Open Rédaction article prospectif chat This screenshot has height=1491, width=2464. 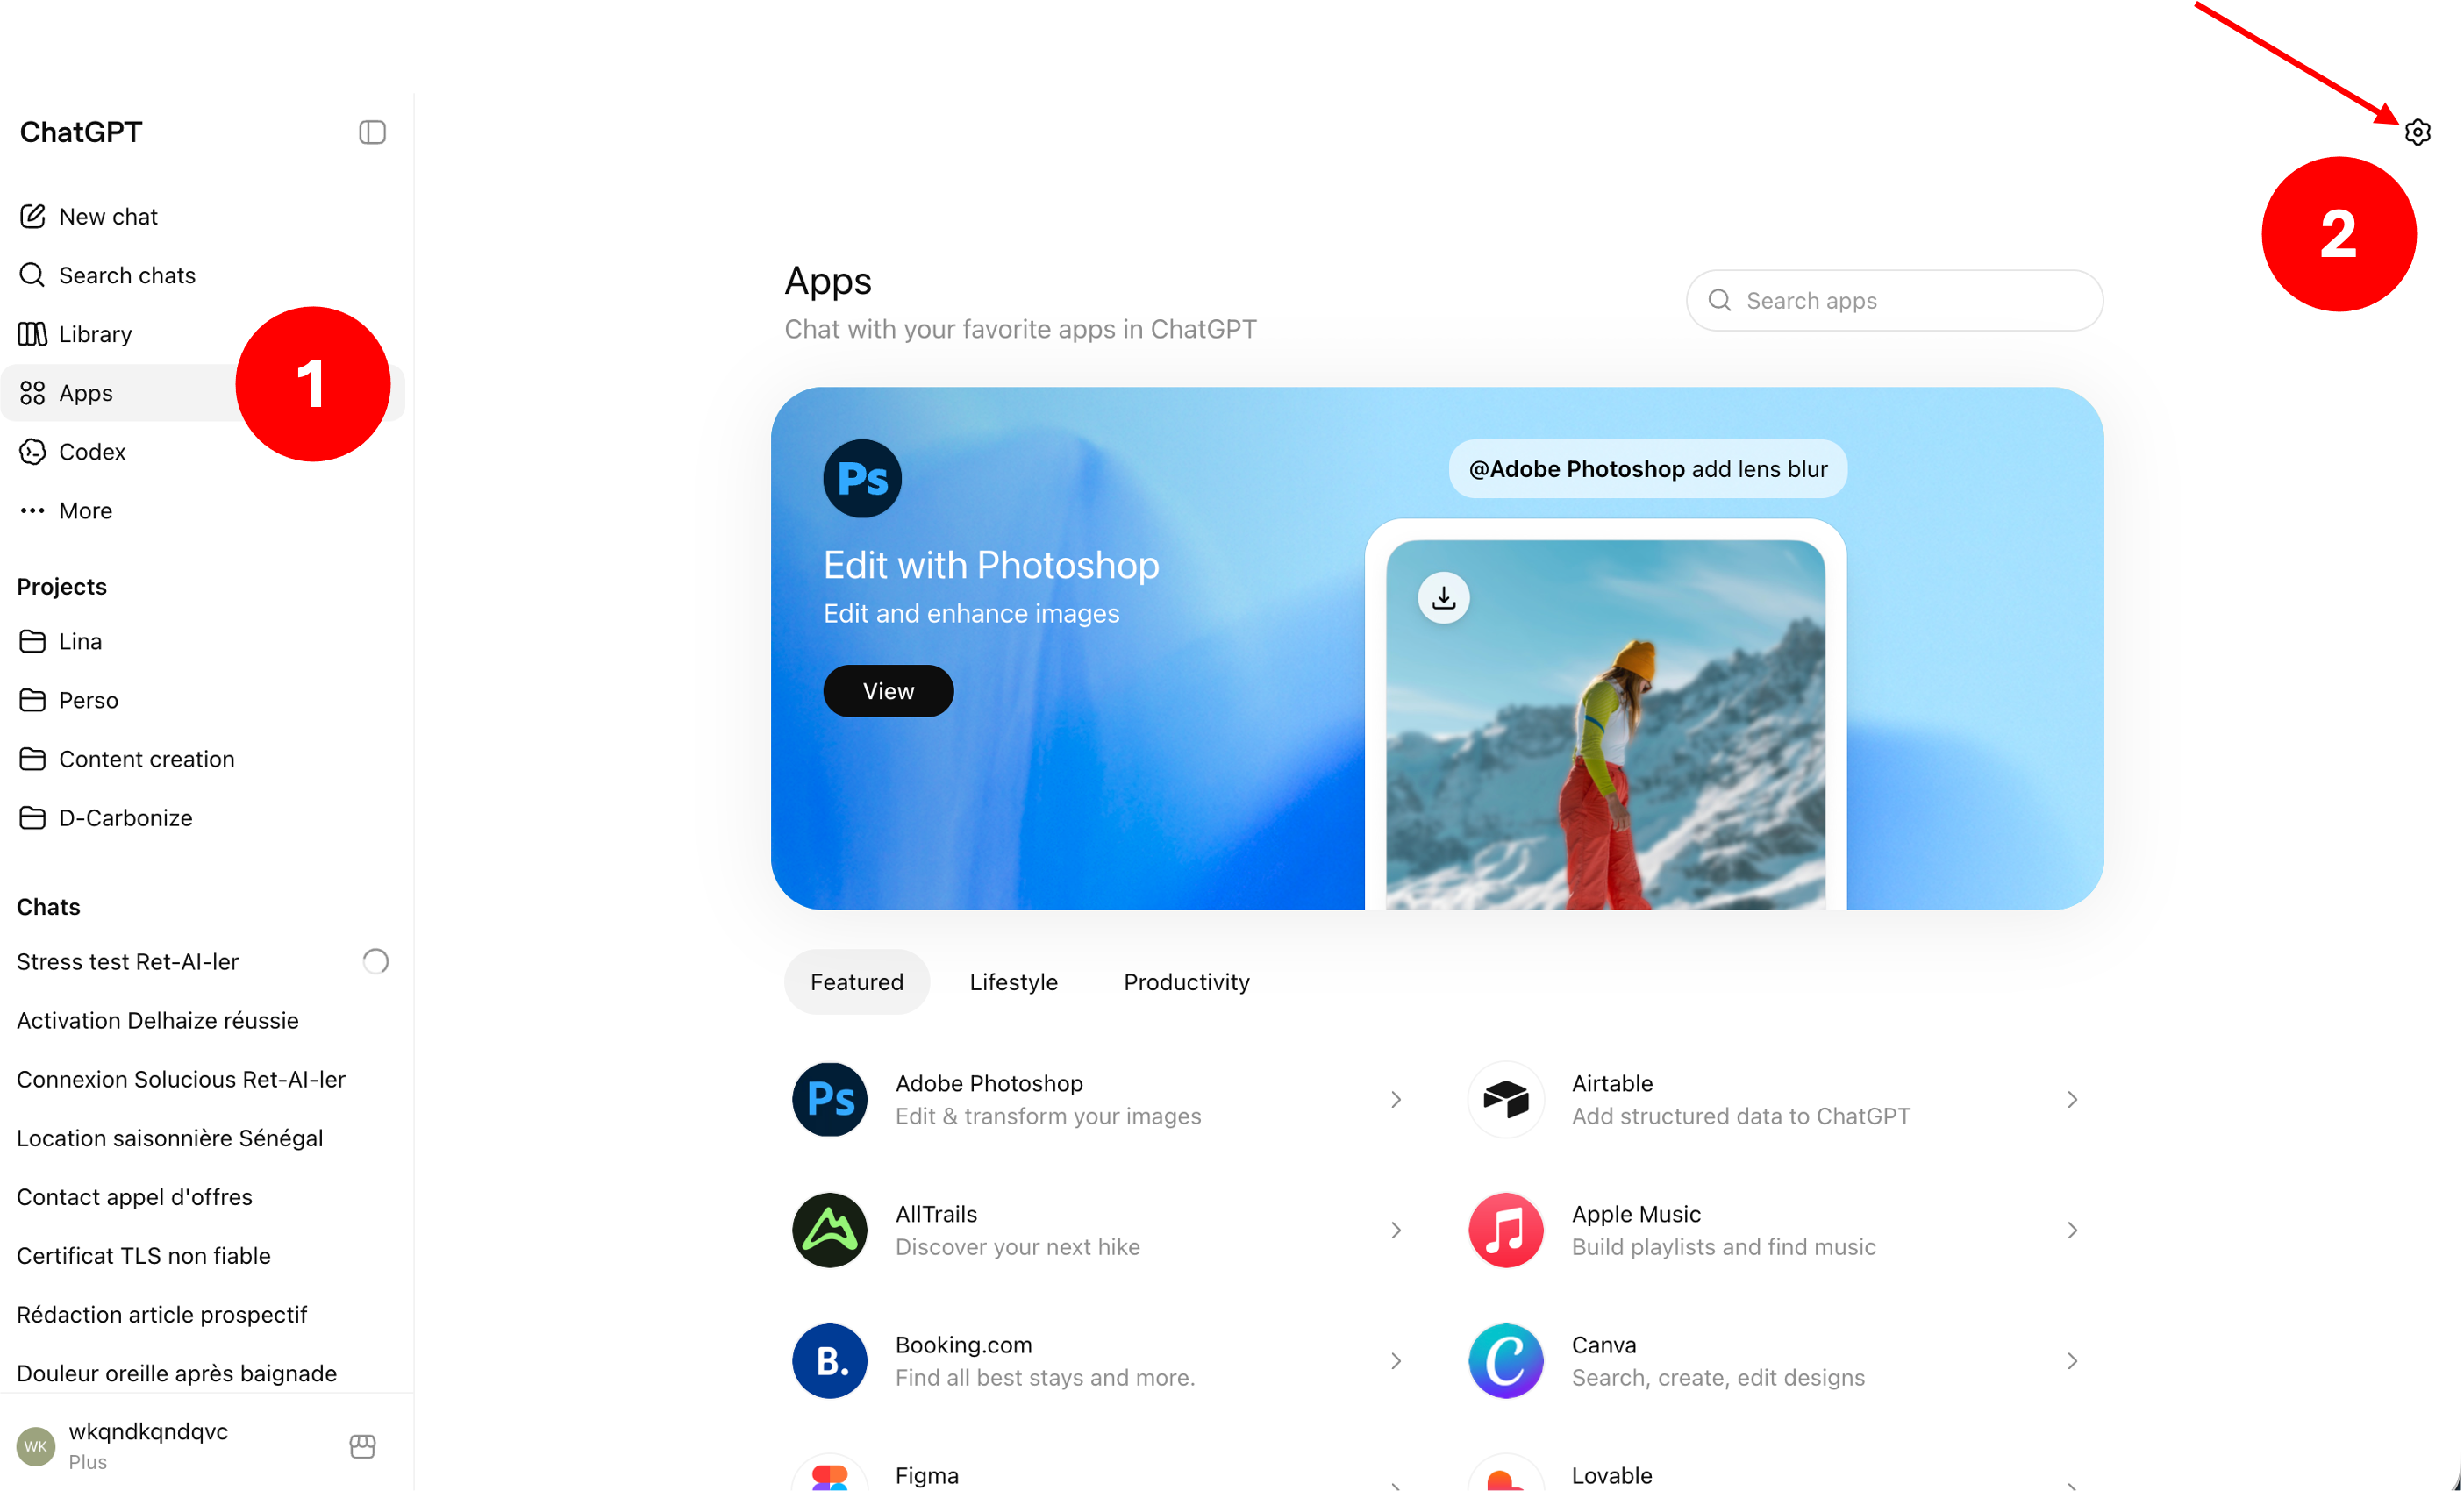tap(203, 1315)
